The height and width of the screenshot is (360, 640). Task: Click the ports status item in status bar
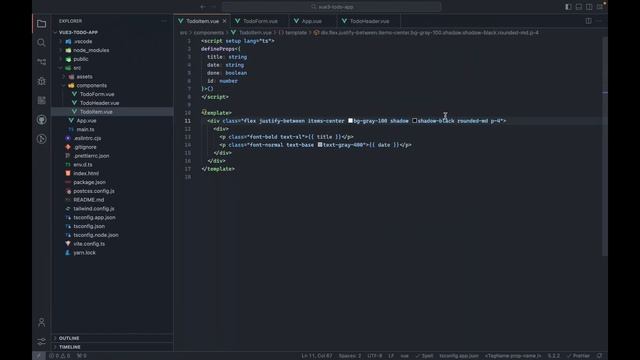pos(82,356)
